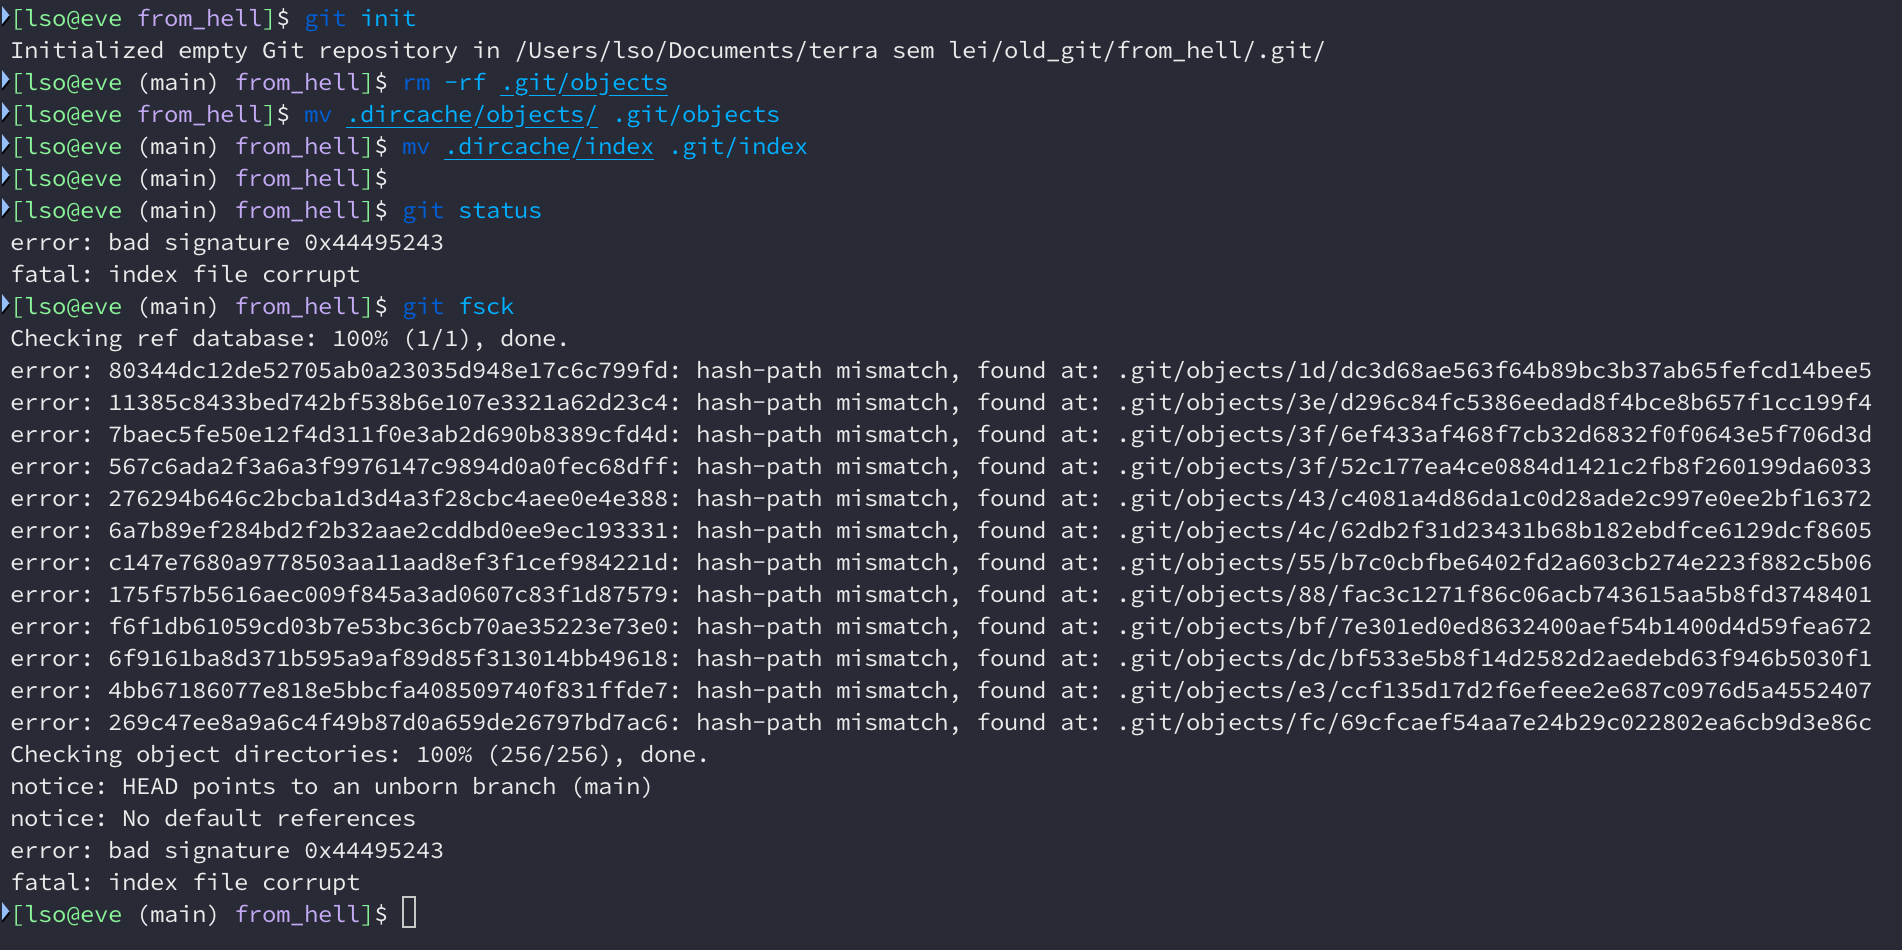Click the prompt mark beside rm -rf command
Screen dimensions: 1902x950
coord(6,80)
